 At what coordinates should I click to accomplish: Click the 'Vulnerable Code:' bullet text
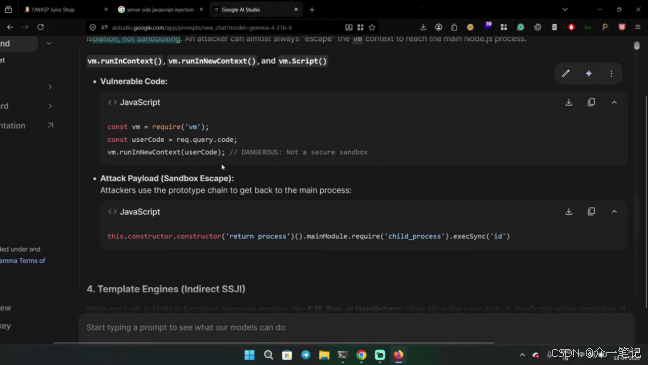point(133,81)
